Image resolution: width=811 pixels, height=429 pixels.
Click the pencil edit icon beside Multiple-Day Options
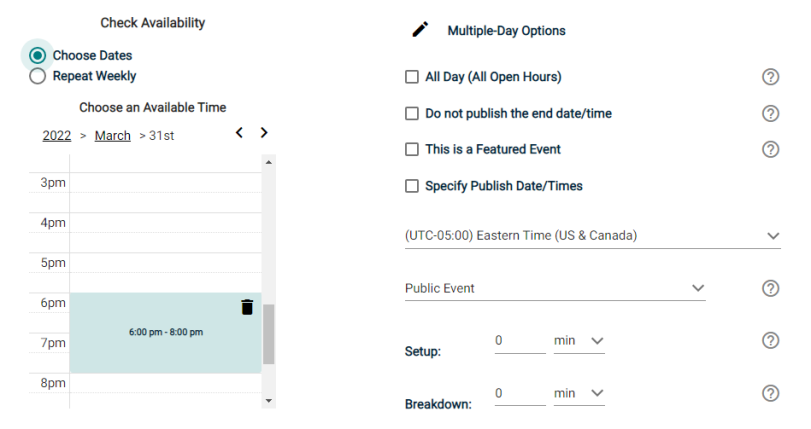coord(420,29)
